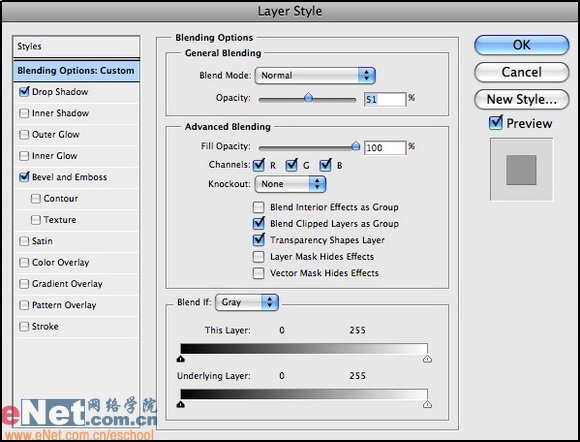Click This Layer white slider triangle
The width and height of the screenshot is (580, 442).
pyautogui.click(x=427, y=359)
